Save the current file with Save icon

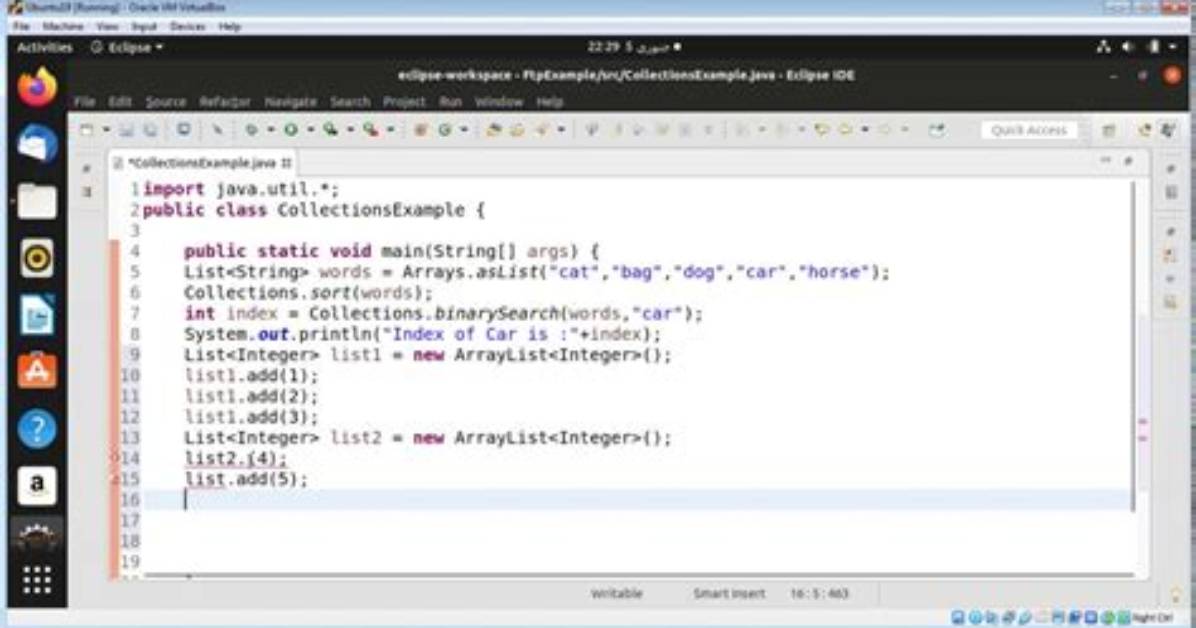point(126,130)
